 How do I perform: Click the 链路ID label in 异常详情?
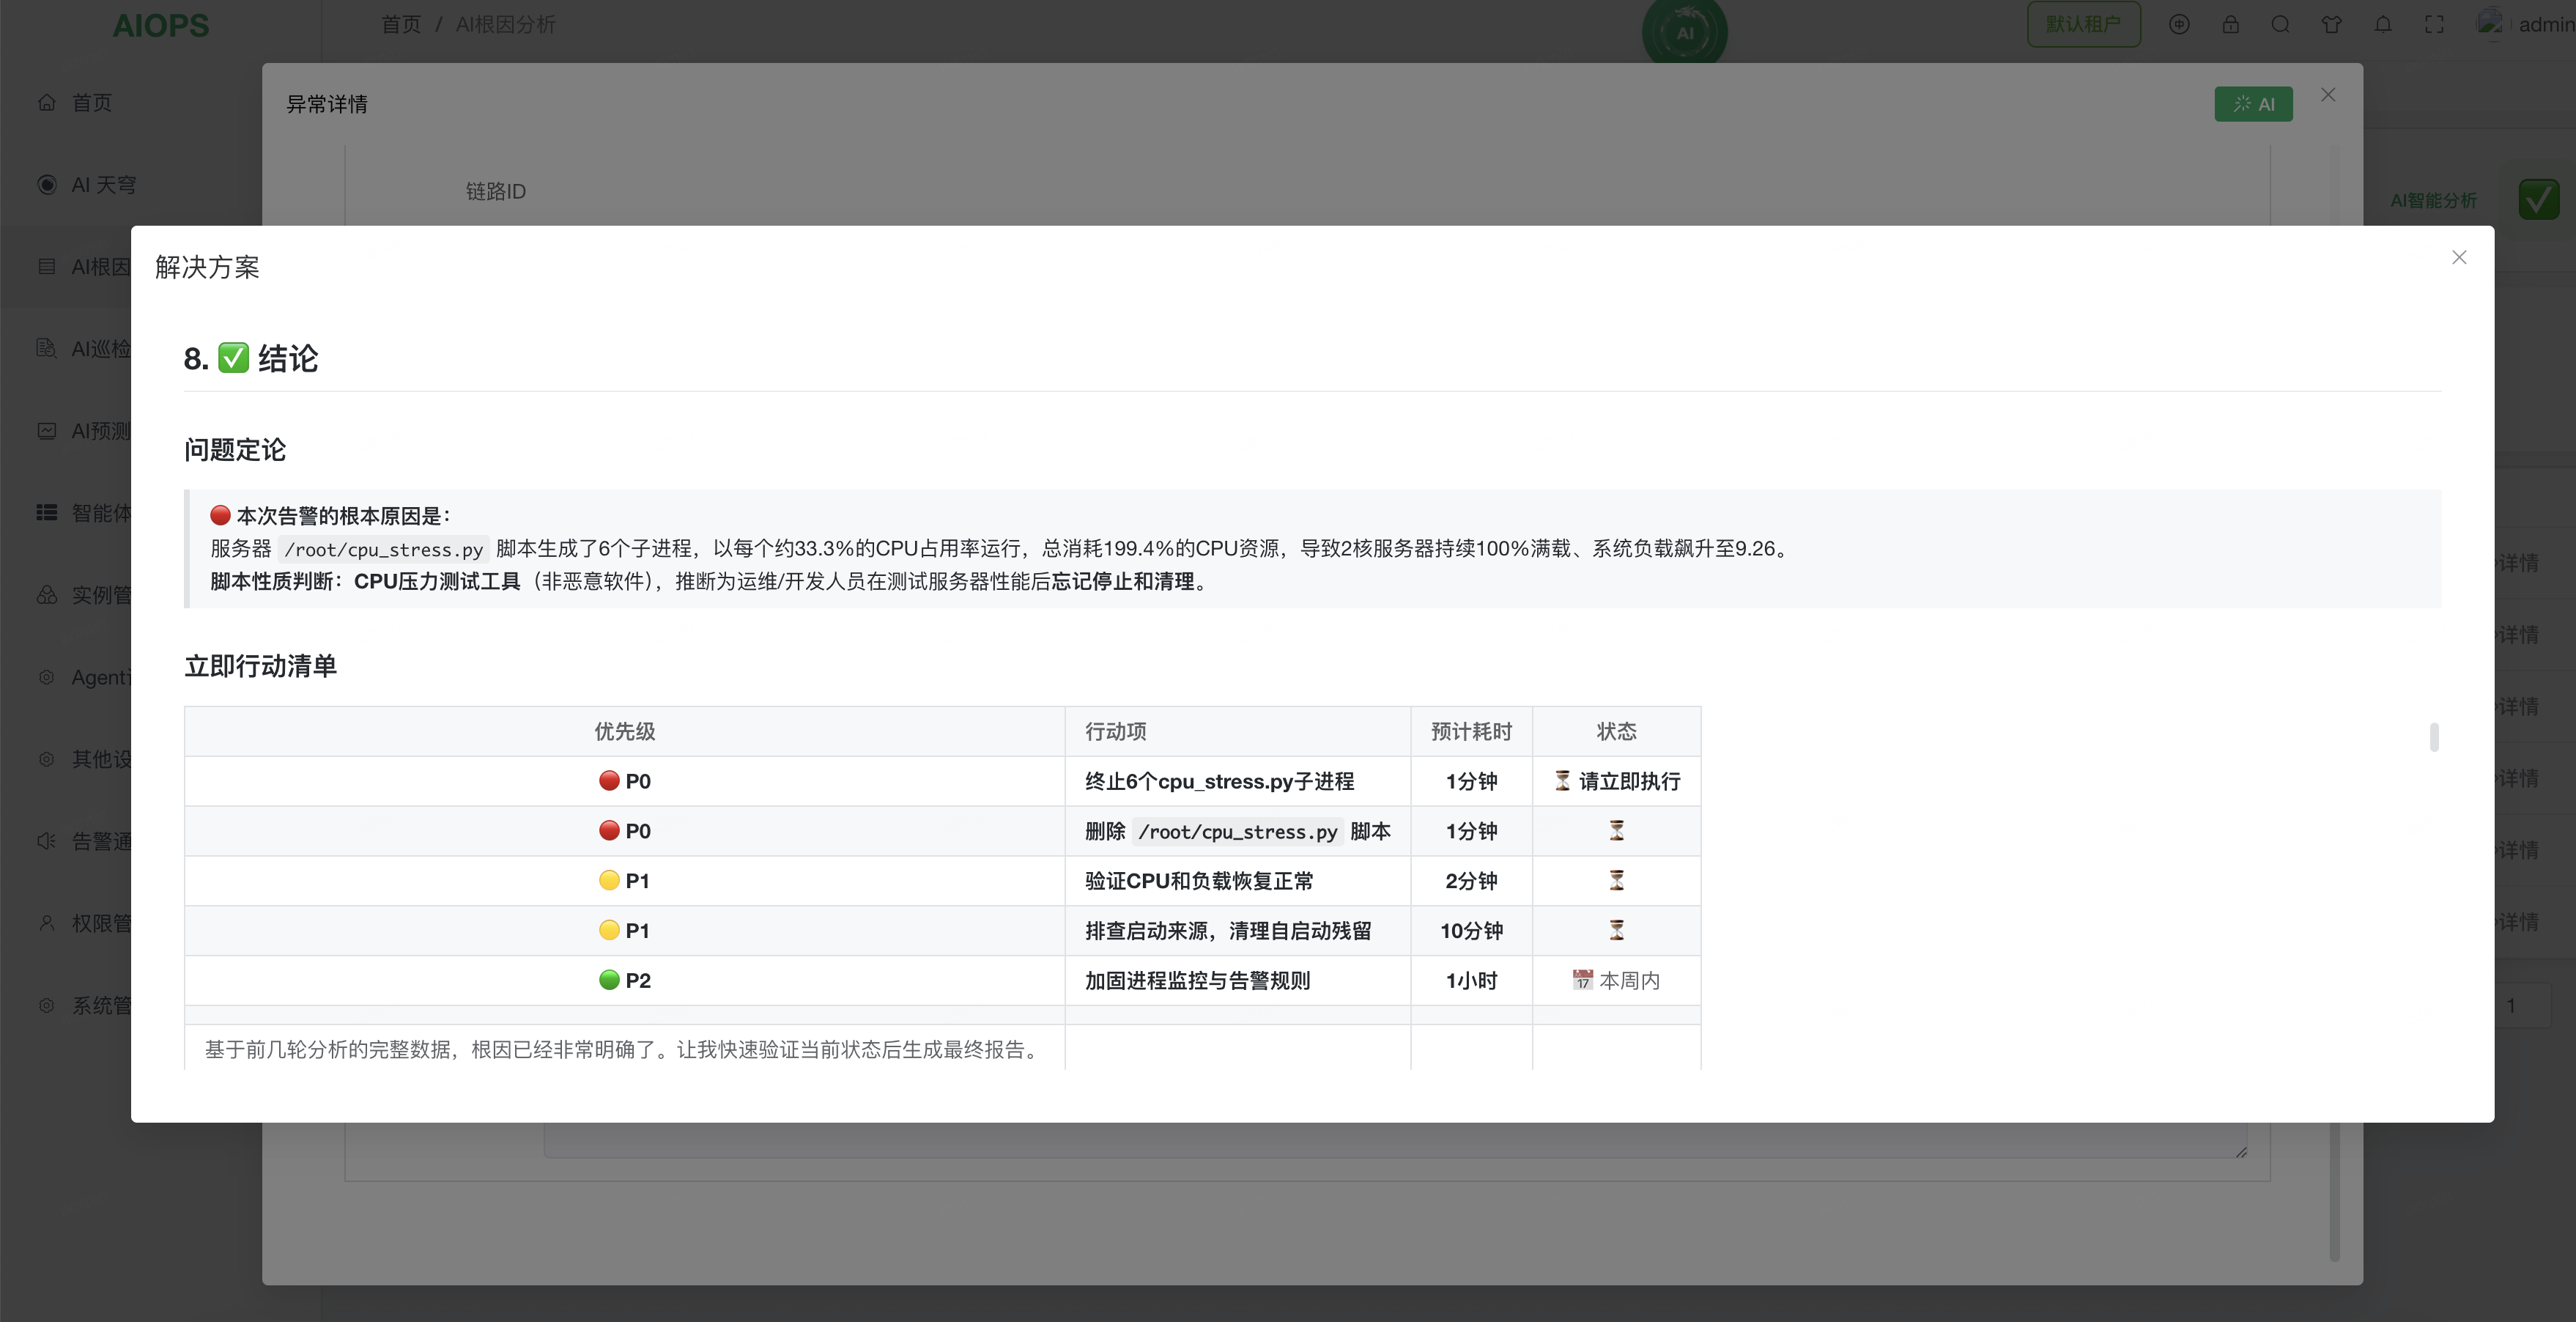tap(495, 191)
